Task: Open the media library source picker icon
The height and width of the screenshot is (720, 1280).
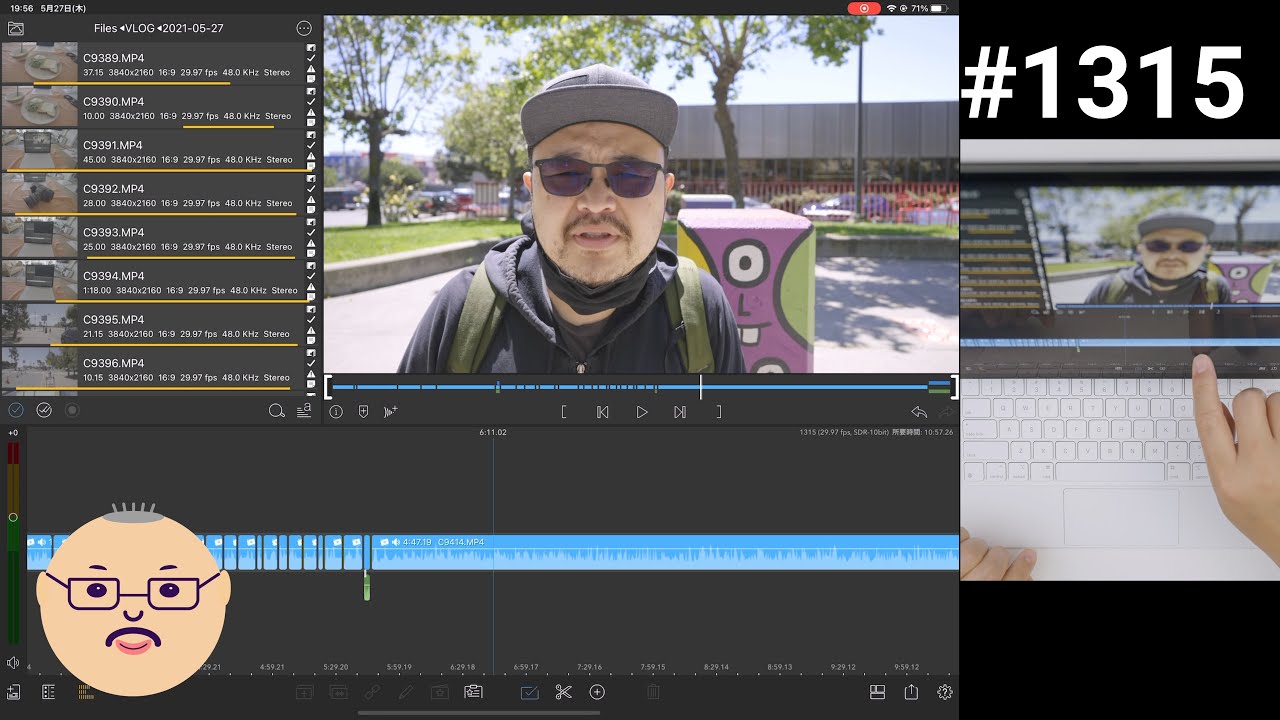Action: 15,28
